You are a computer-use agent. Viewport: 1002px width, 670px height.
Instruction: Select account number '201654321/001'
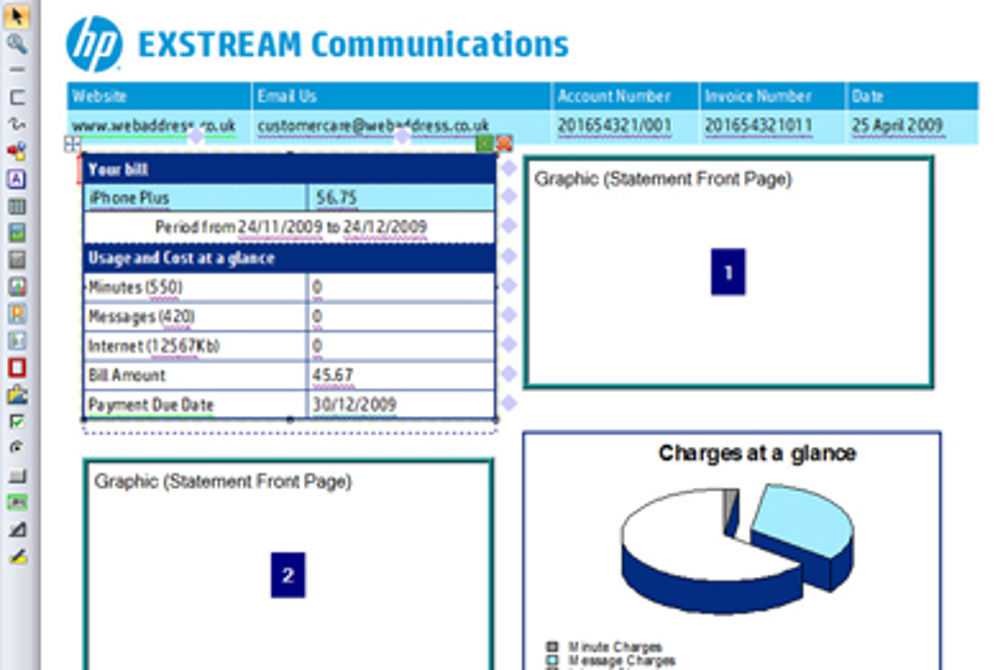(614, 125)
